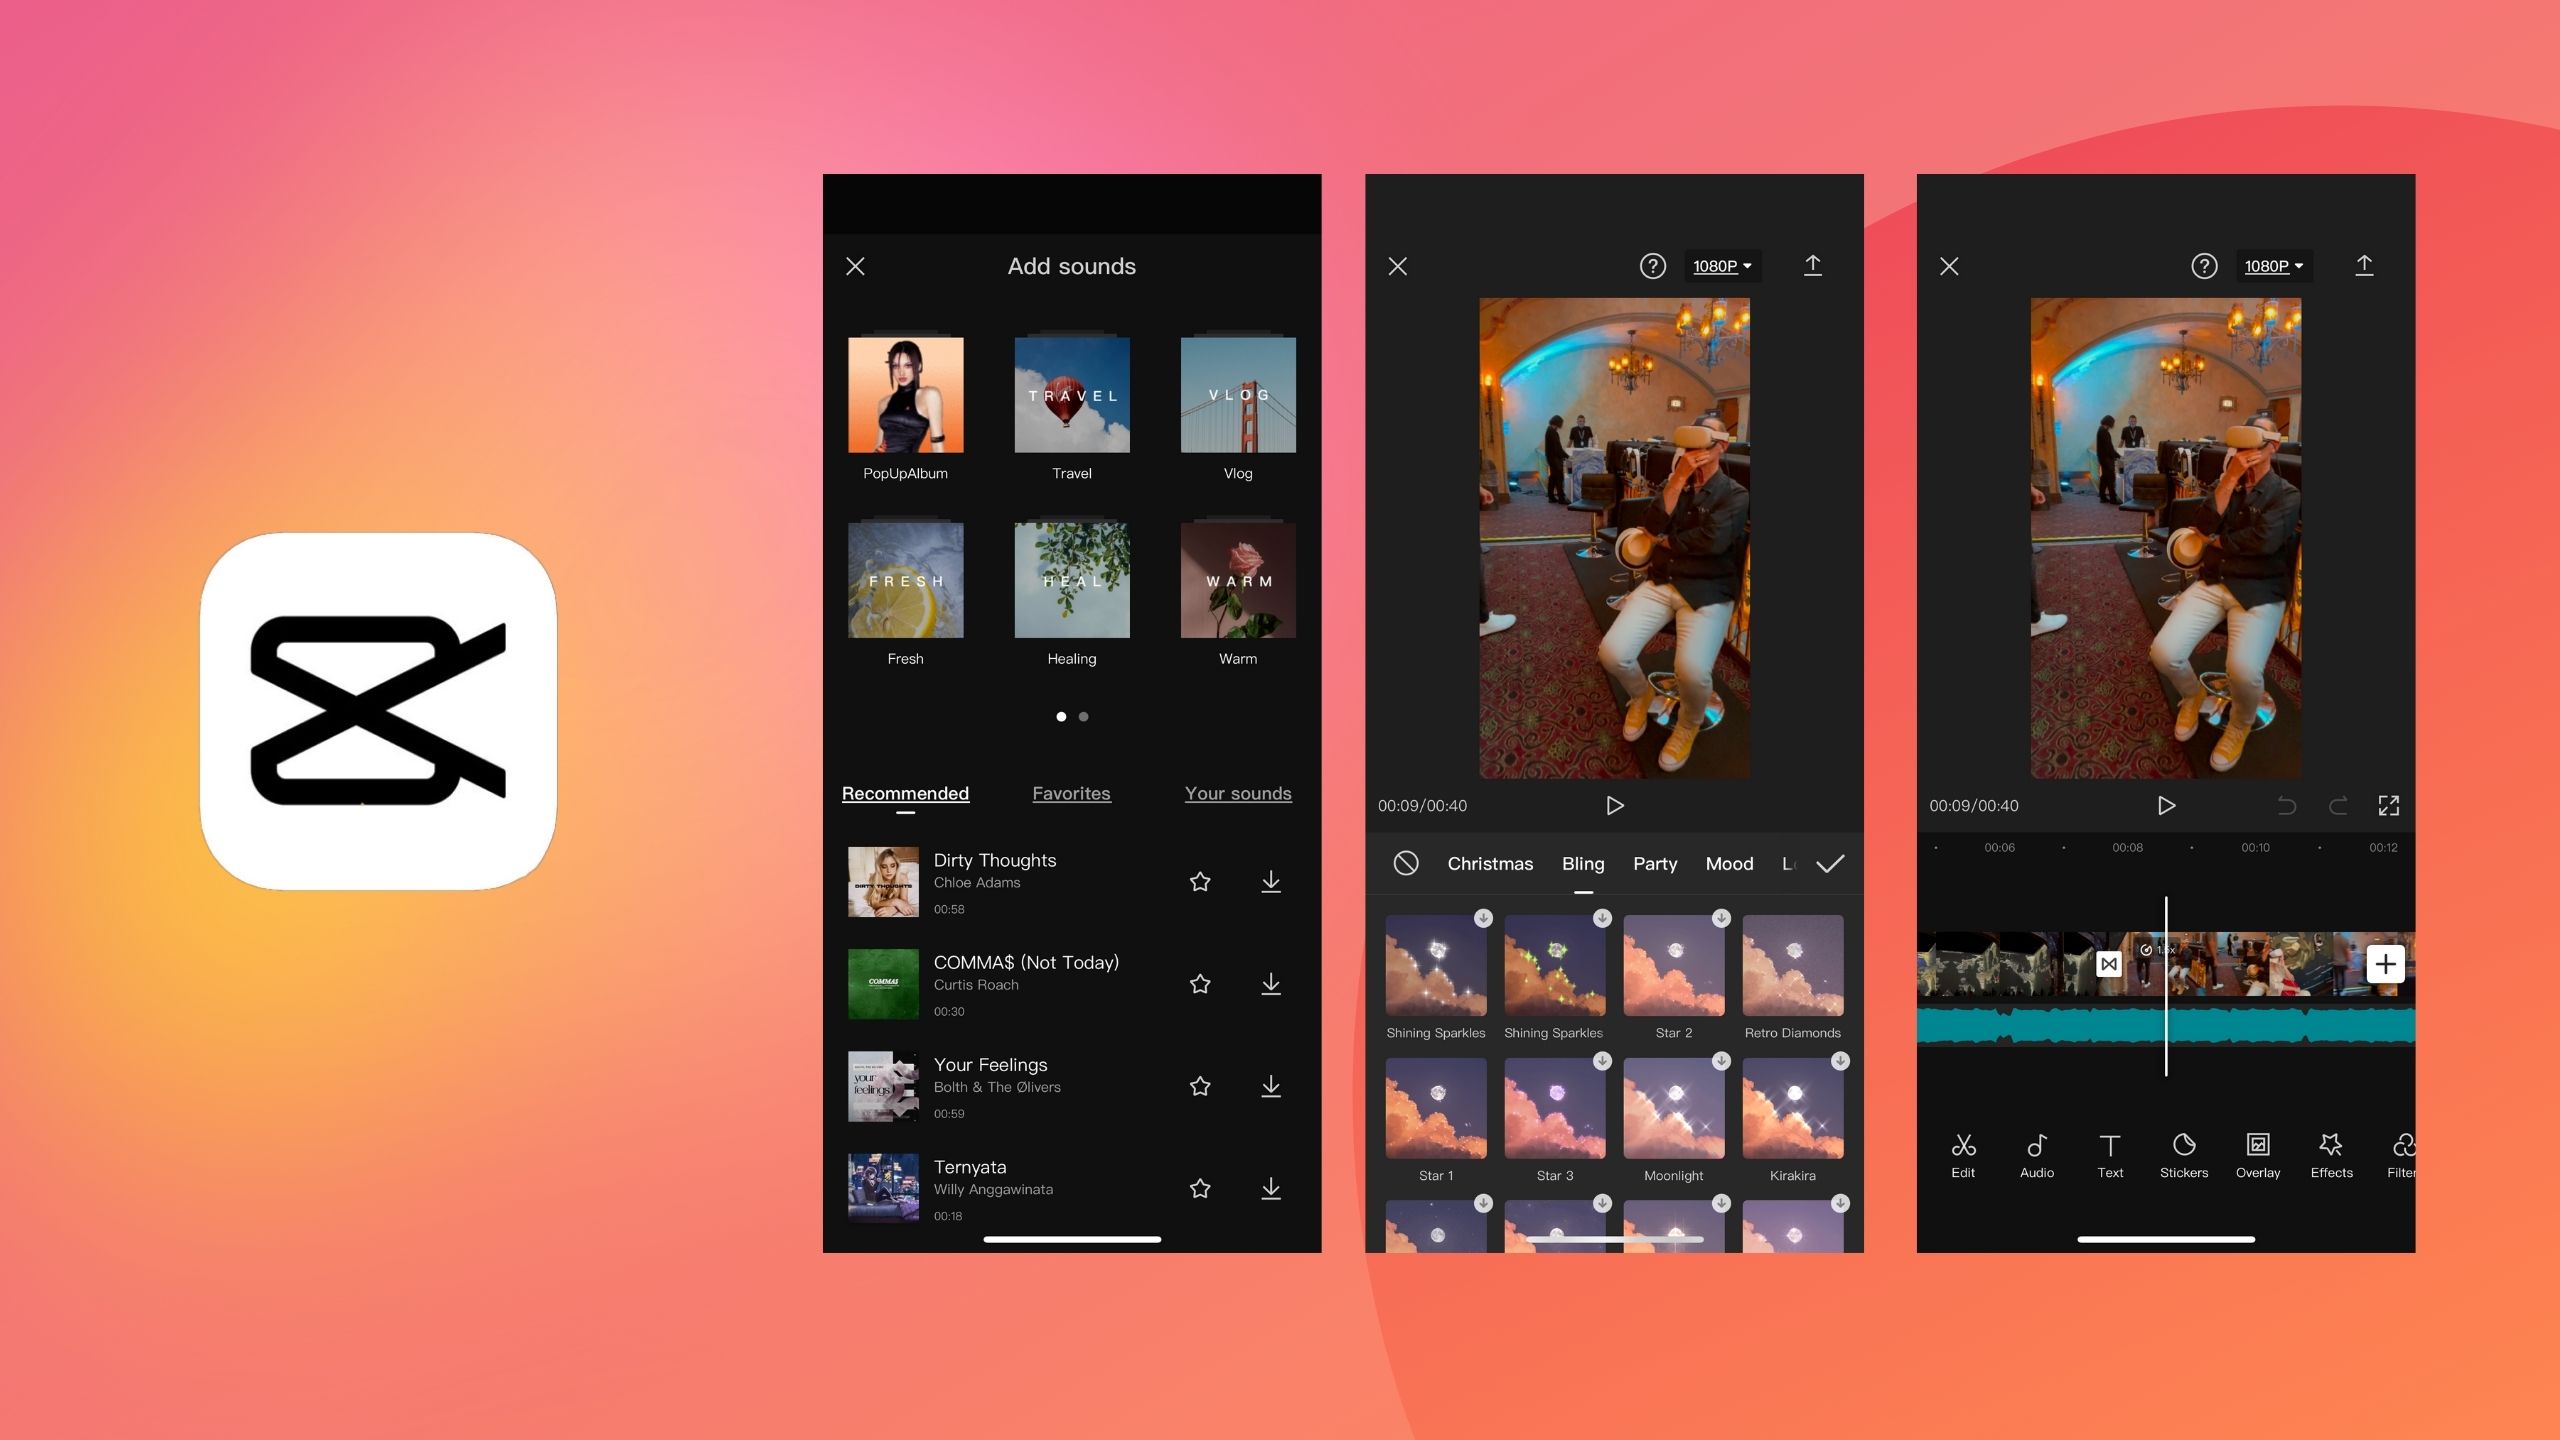Star the track COMMA$ (Not Today)
Viewport: 2560px width, 1440px height.
point(1199,984)
